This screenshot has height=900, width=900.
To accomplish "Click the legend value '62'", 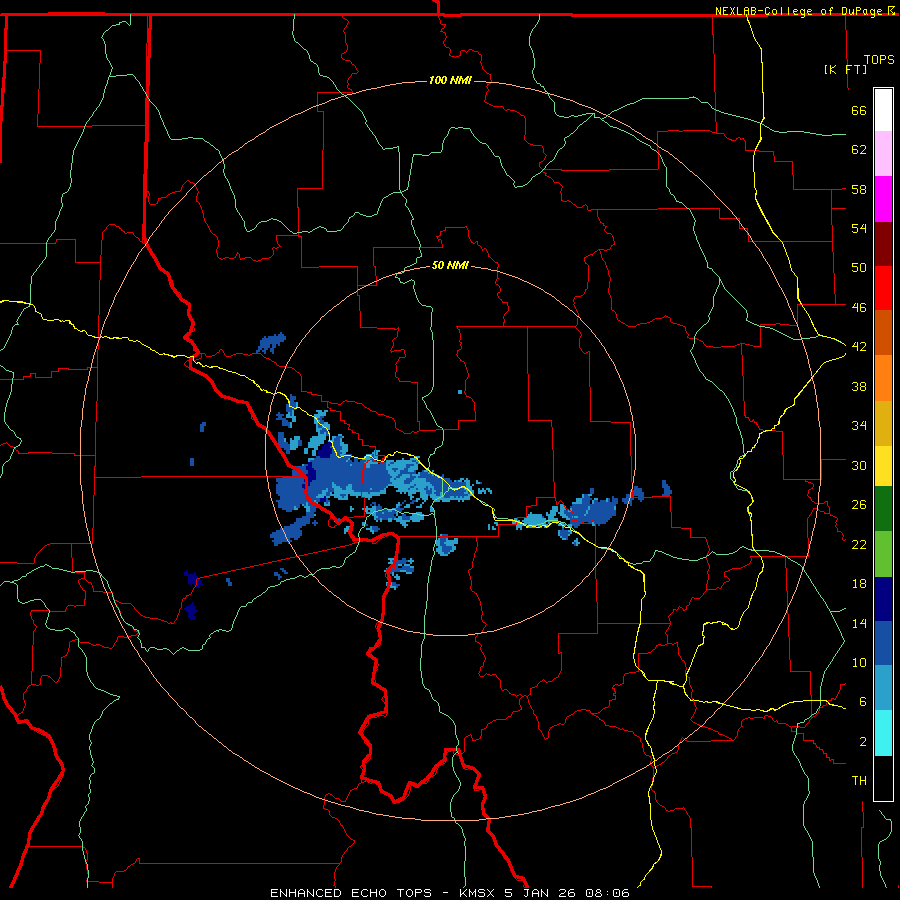I will tap(859, 150).
